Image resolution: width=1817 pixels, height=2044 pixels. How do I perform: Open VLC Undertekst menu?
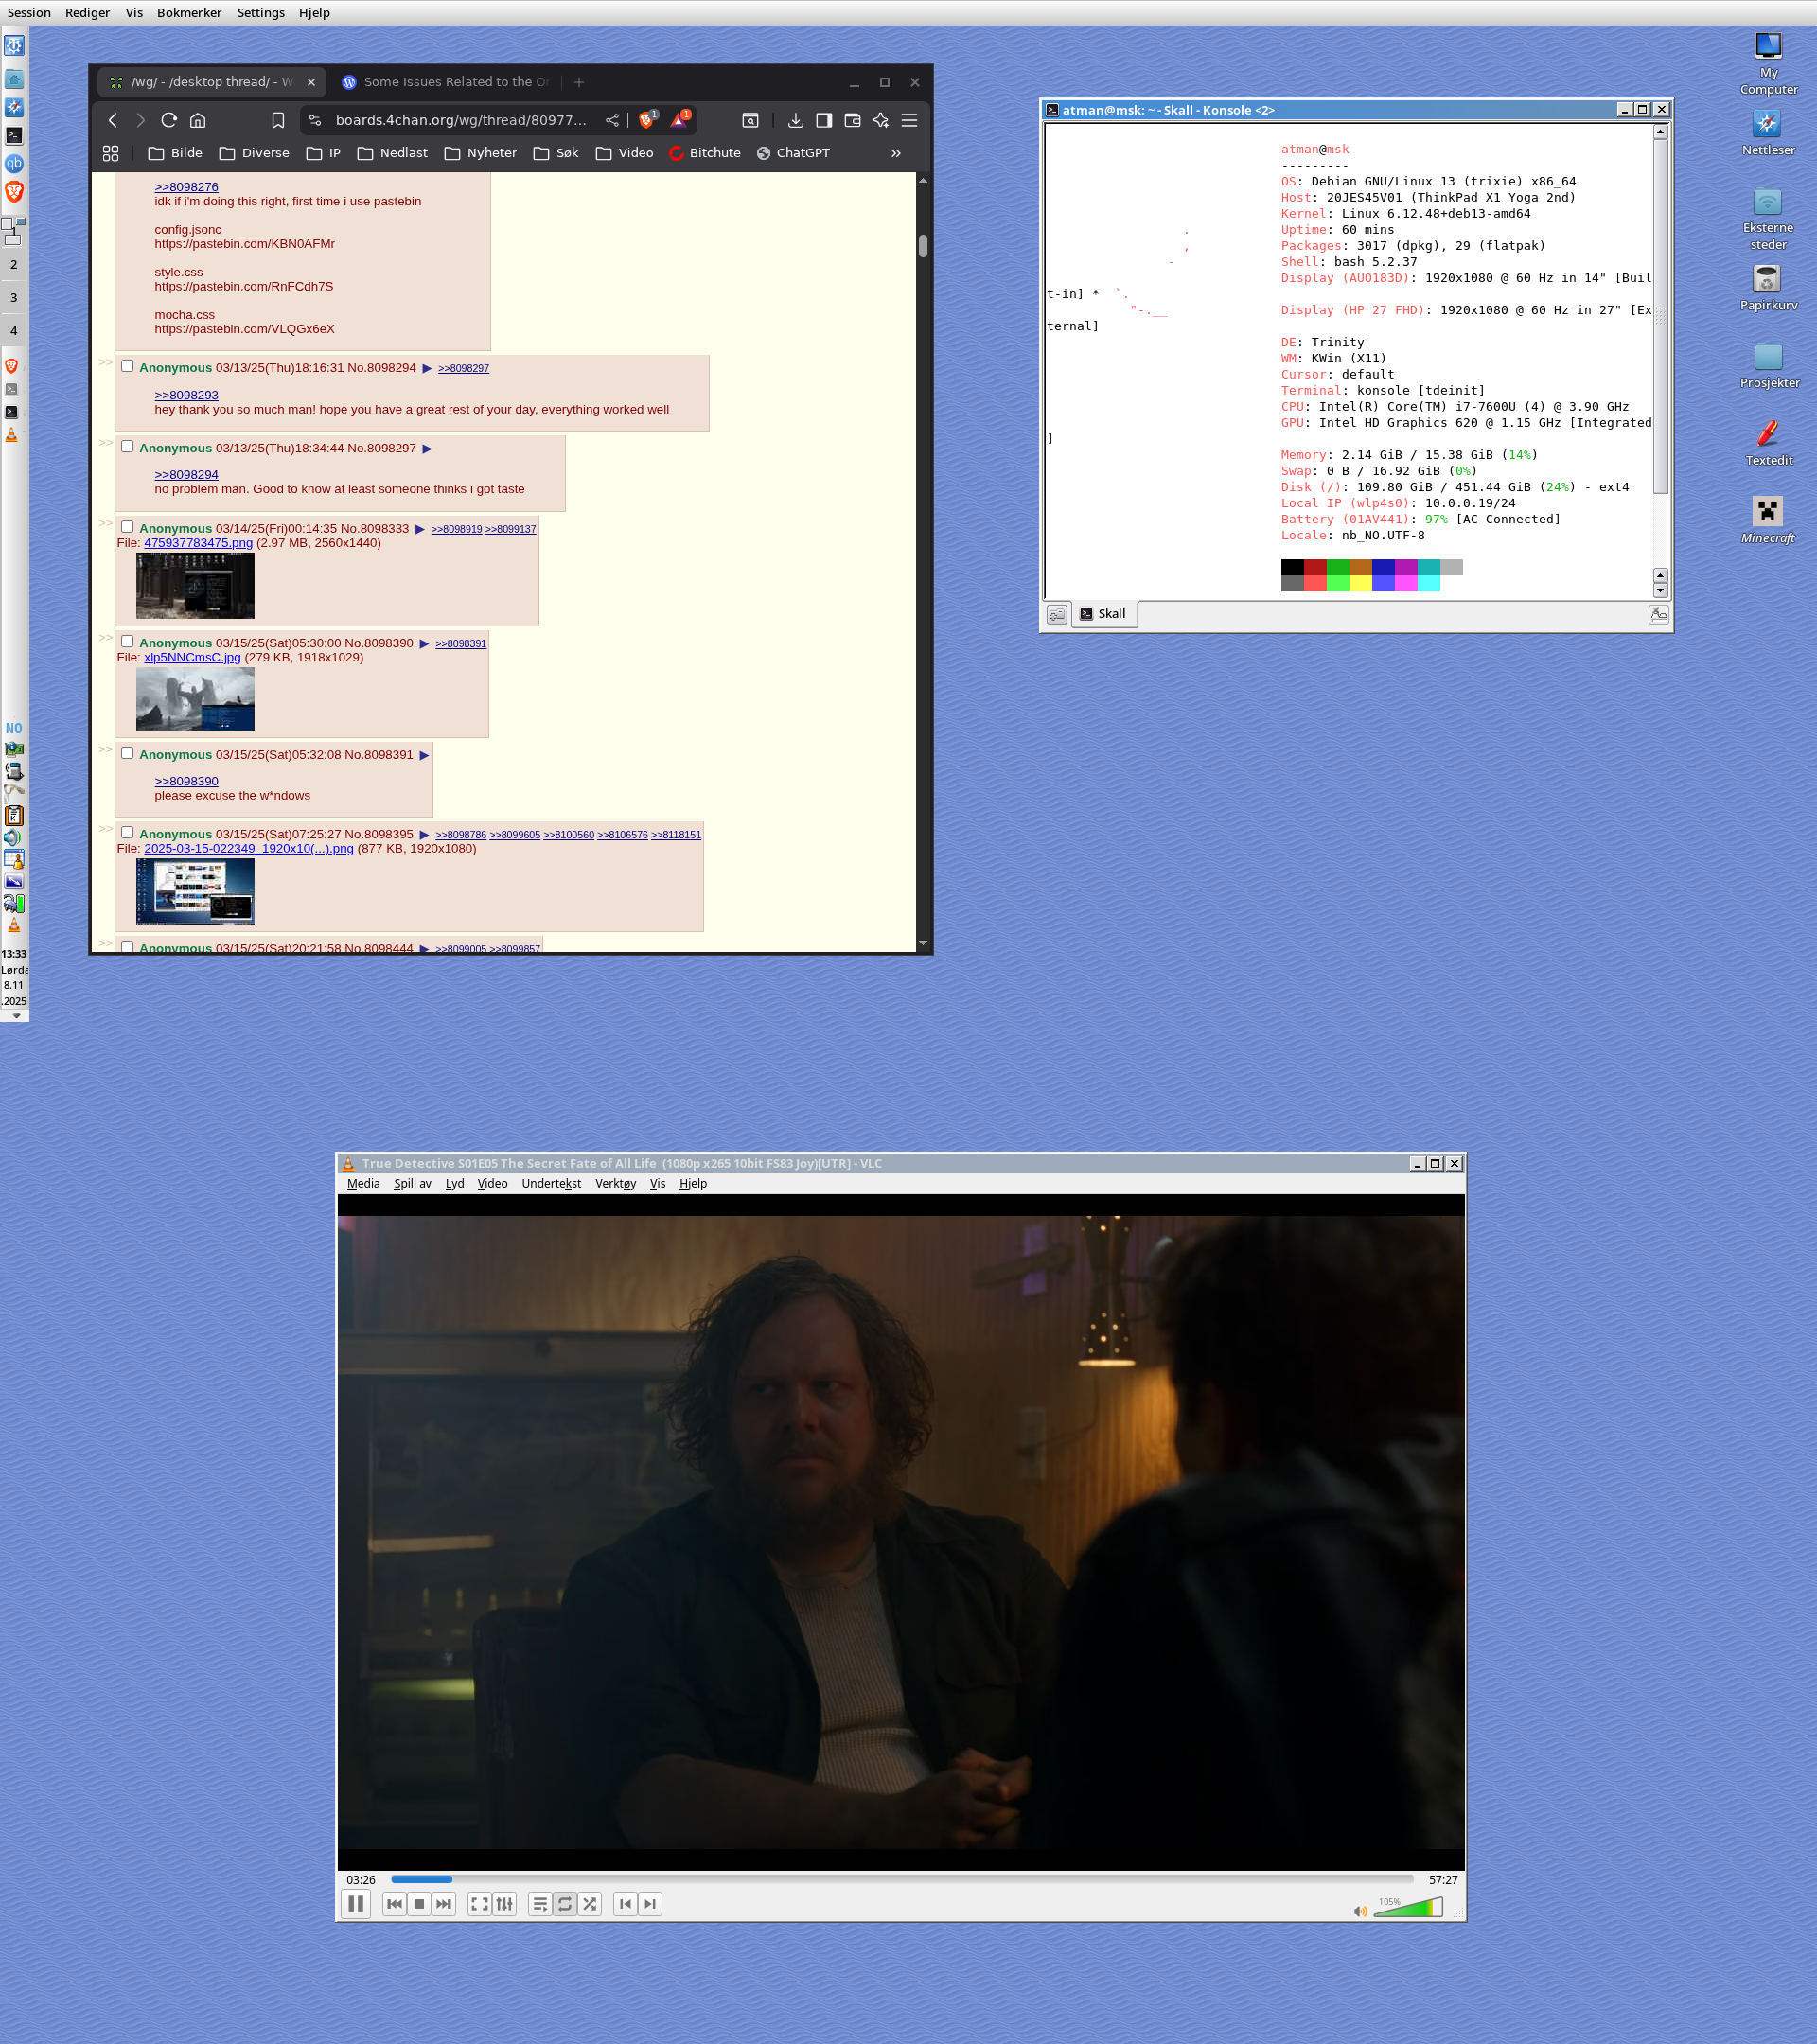tap(551, 1183)
